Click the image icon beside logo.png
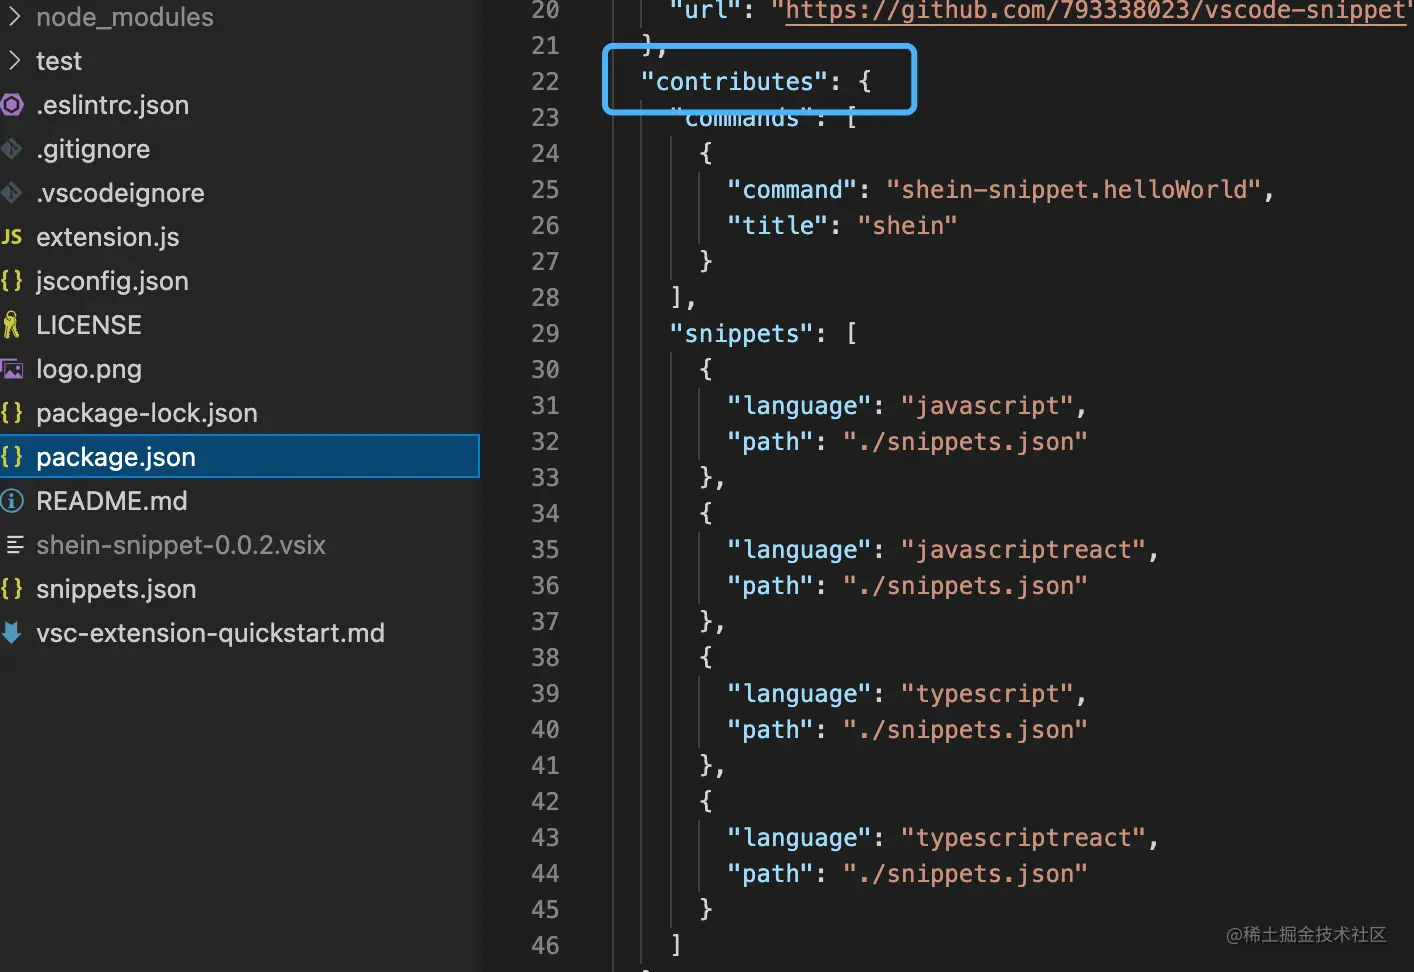Image resolution: width=1414 pixels, height=972 pixels. (x=12, y=369)
